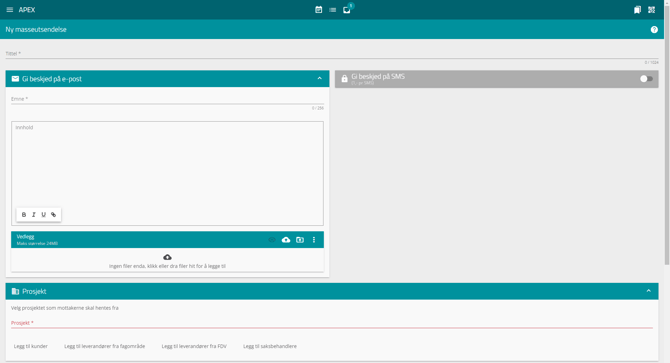Toggle attachment visibility eye icon
The image size is (670, 363).
(x=272, y=240)
